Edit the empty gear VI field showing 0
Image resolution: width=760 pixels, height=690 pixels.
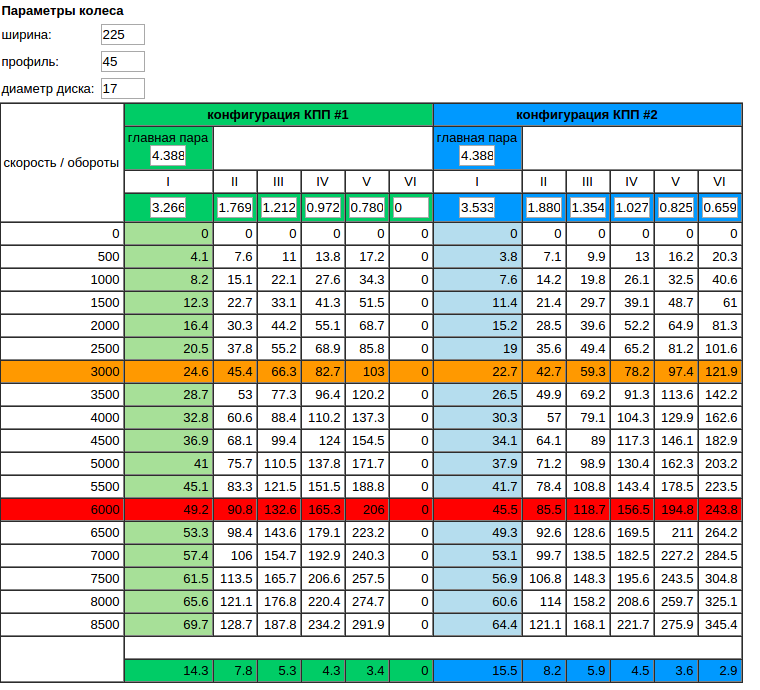coord(411,208)
